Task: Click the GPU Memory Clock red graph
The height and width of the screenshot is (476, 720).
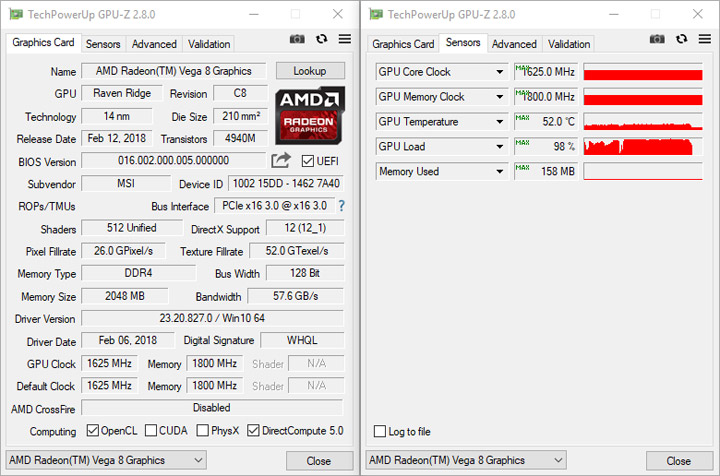Action: point(643,97)
